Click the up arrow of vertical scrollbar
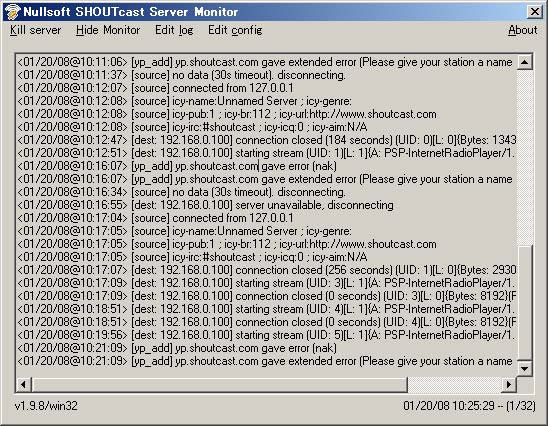The height and width of the screenshot is (426, 548). [525, 62]
